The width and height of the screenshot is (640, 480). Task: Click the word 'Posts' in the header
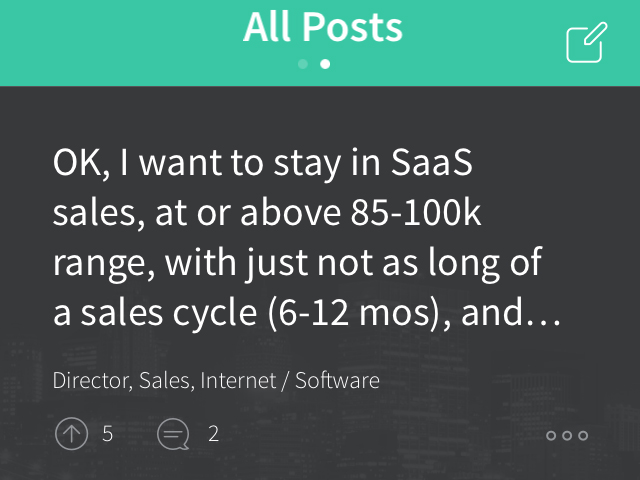click(x=352, y=27)
